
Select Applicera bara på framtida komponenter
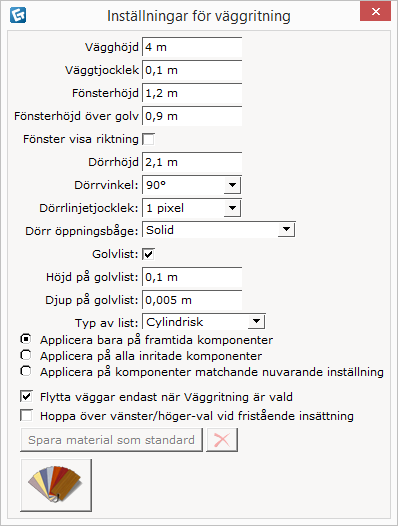[x=26, y=339]
